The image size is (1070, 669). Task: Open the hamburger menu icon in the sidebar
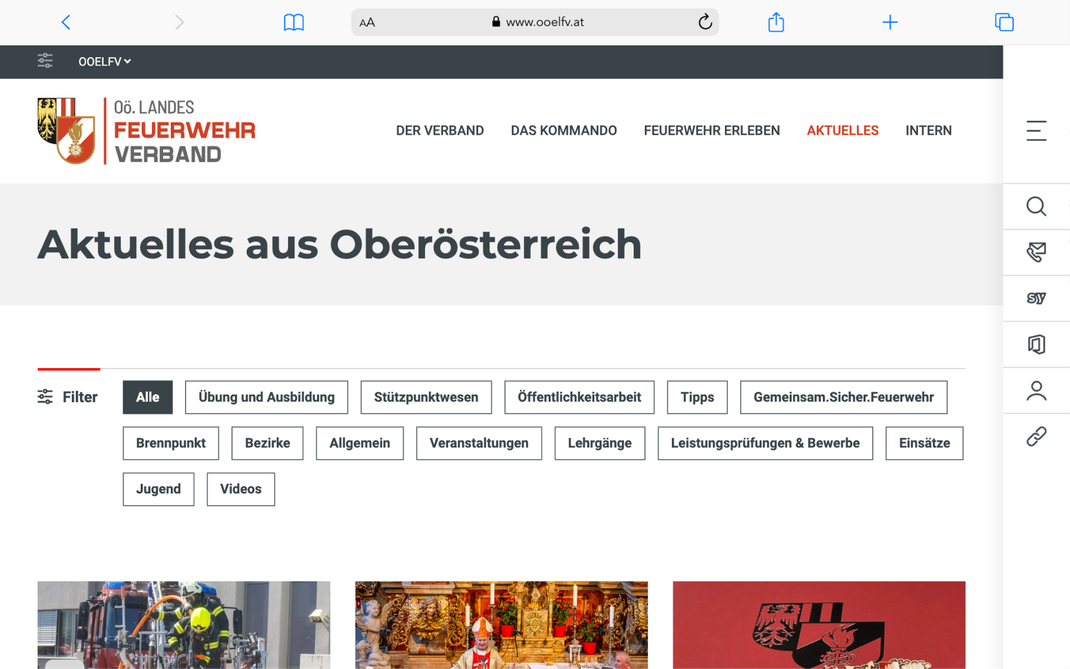click(1036, 130)
